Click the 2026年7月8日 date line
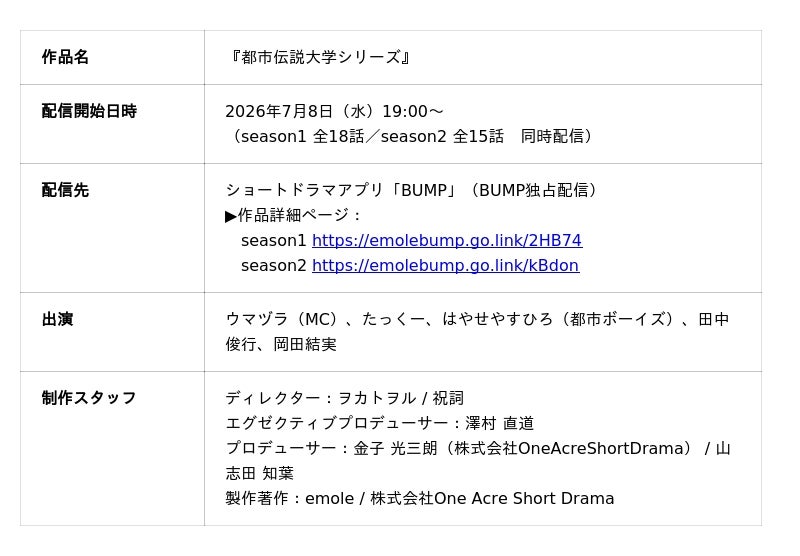The width and height of the screenshot is (800, 556). [x=334, y=111]
